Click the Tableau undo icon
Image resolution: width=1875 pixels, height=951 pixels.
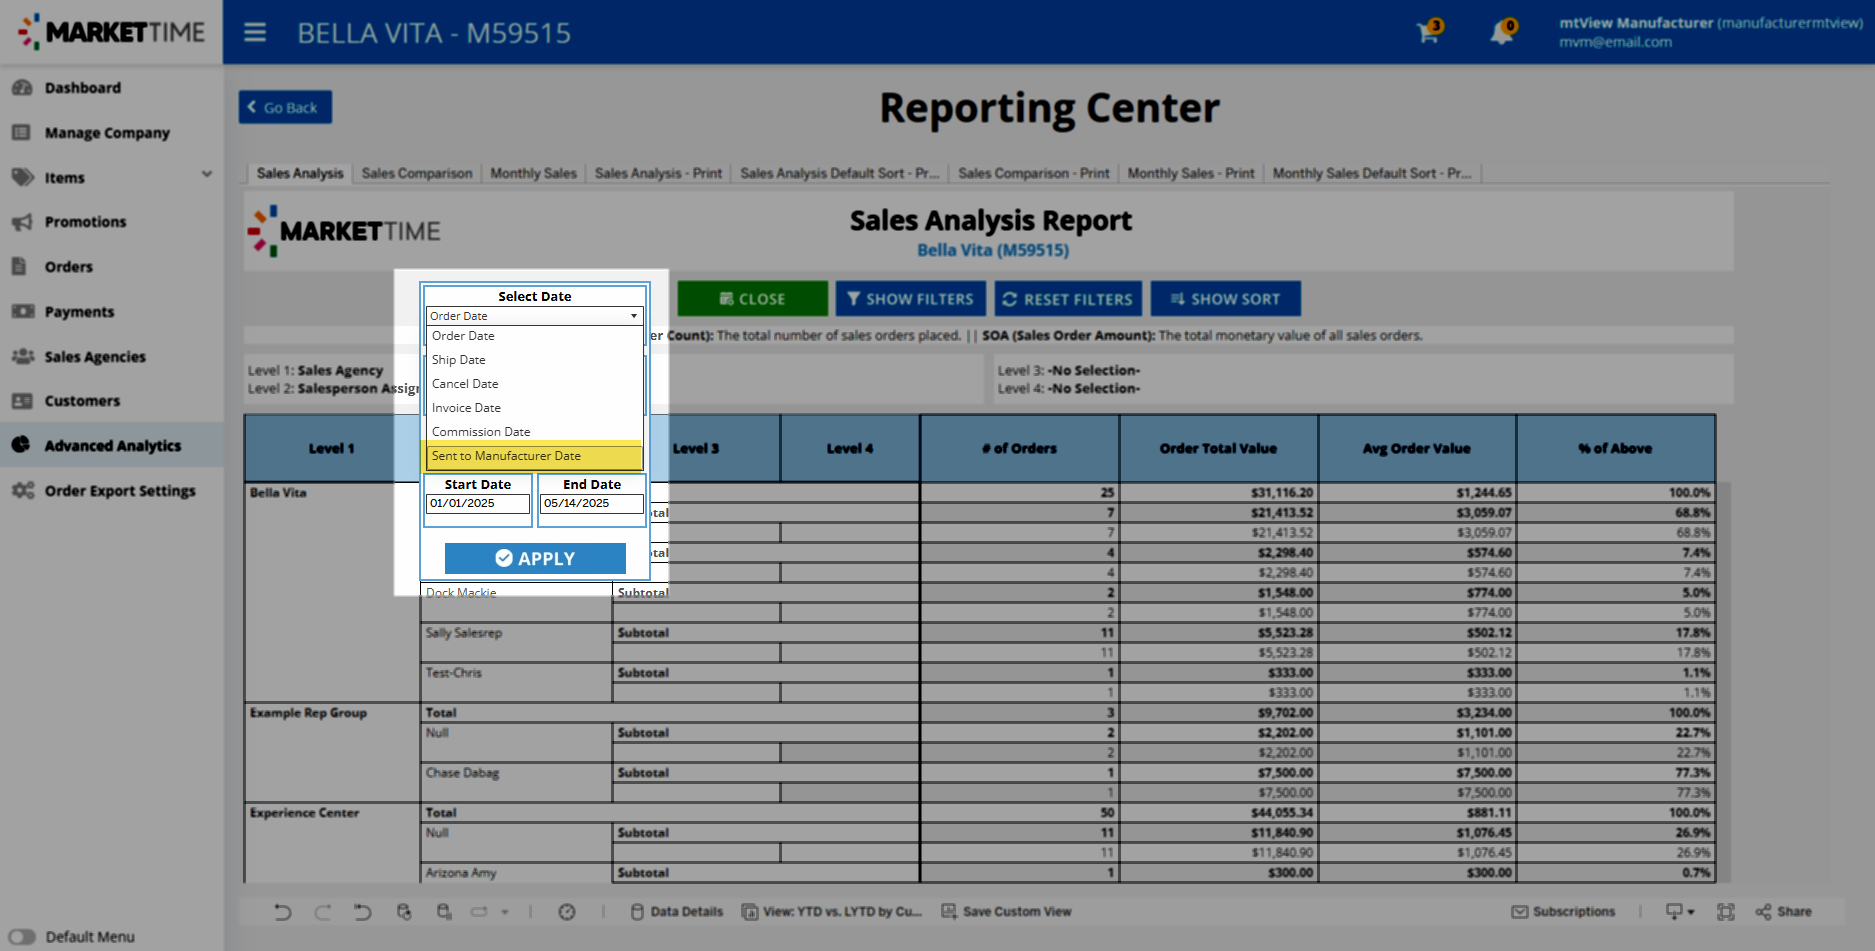coord(282,912)
